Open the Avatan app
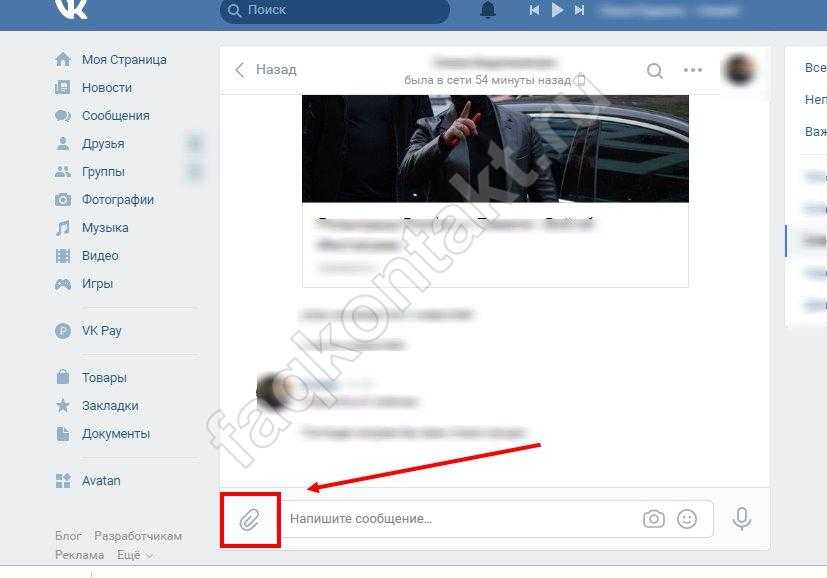Image resolution: width=827 pixels, height=578 pixels. point(101,480)
